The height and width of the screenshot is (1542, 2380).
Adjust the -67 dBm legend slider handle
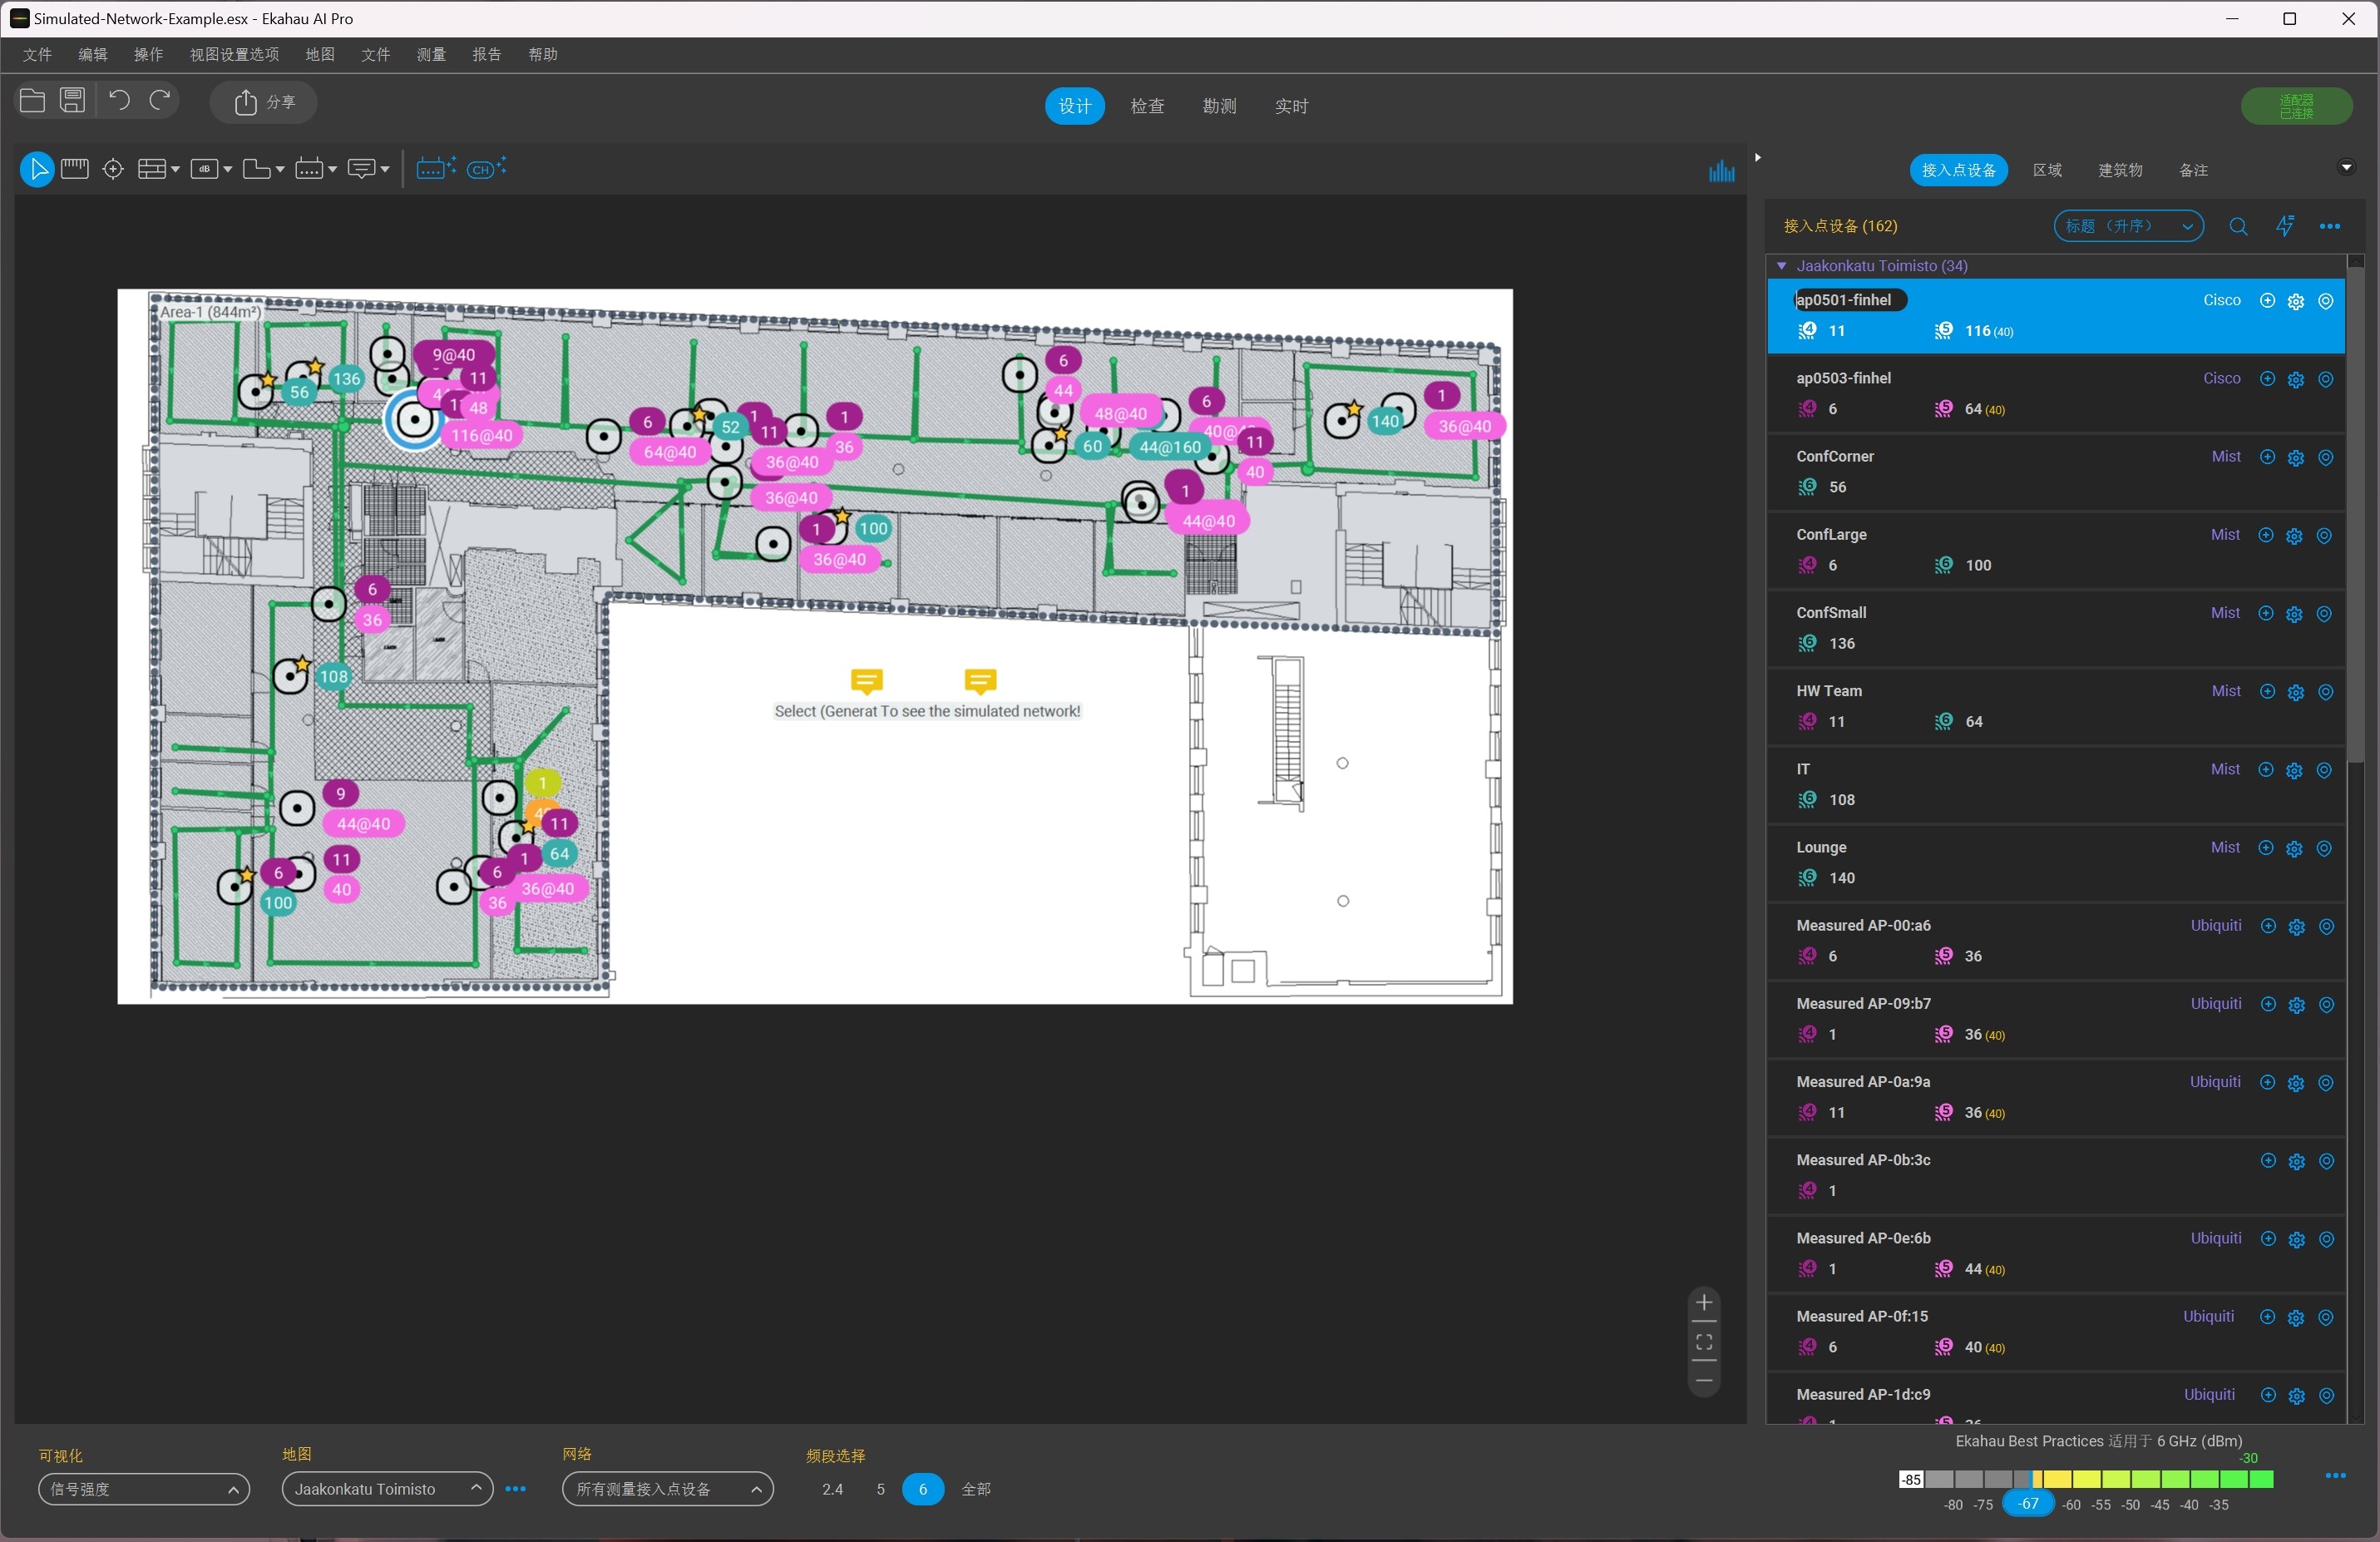click(2027, 1503)
